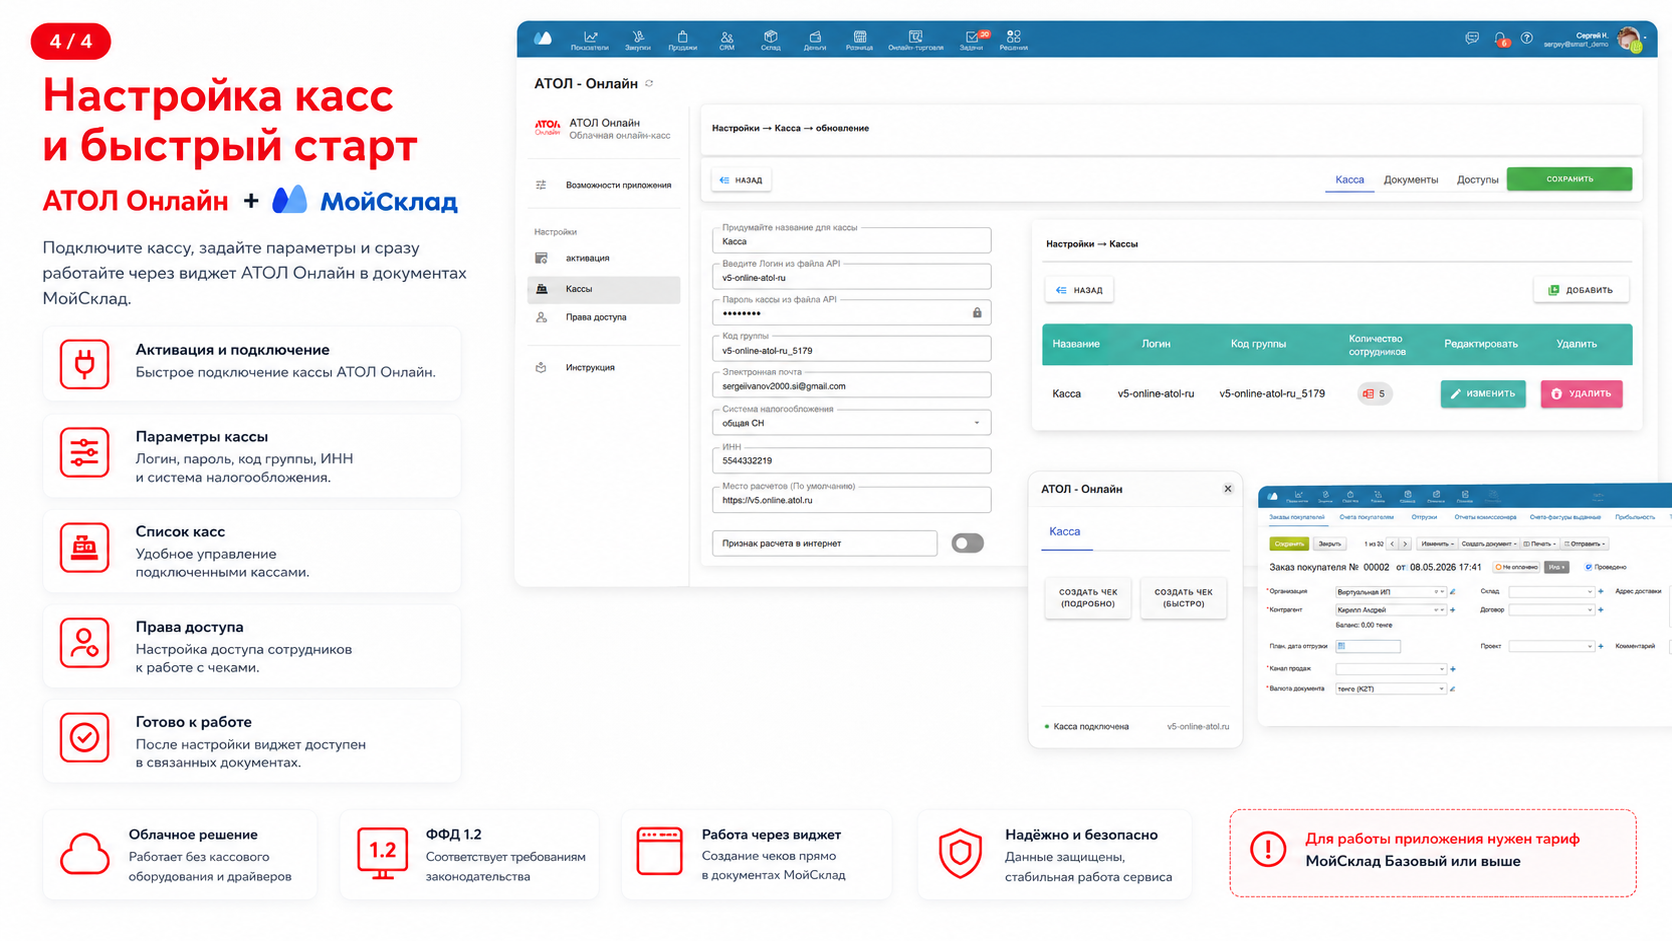The width and height of the screenshot is (1672, 941).
Task: Open the CRM section in the top bar
Action: [727, 40]
